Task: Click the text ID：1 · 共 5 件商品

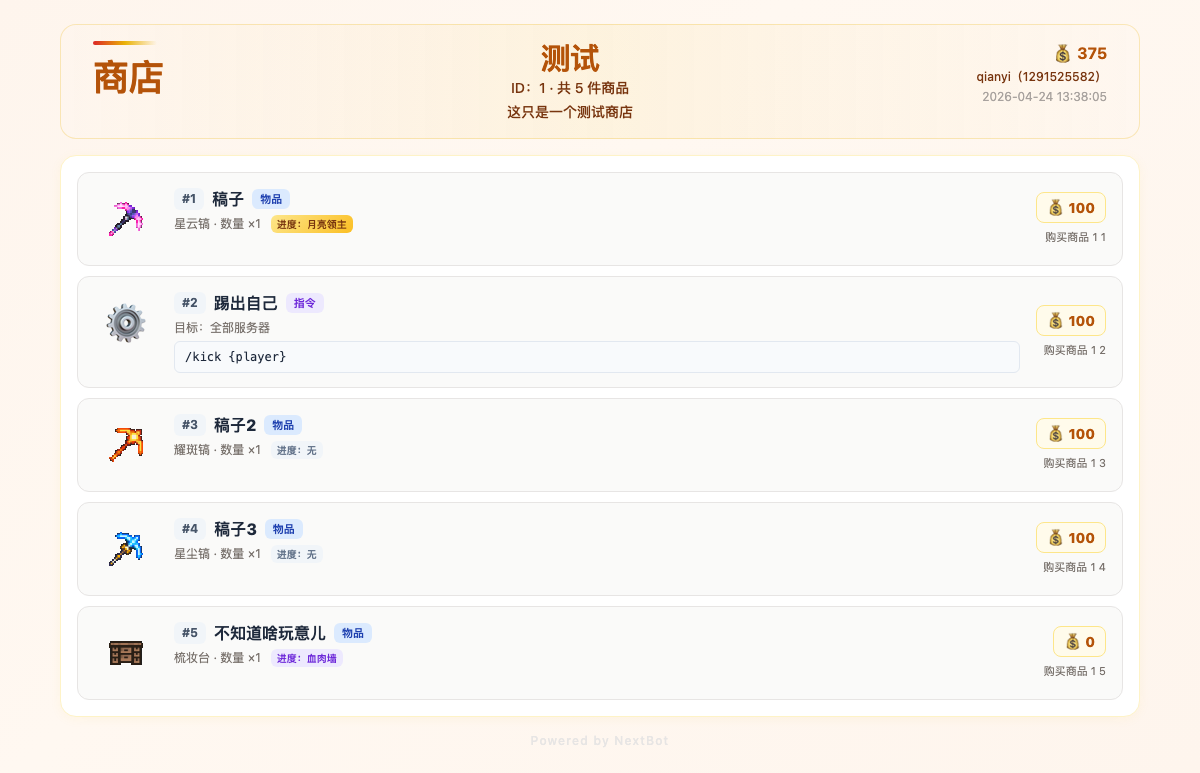Action: [570, 88]
